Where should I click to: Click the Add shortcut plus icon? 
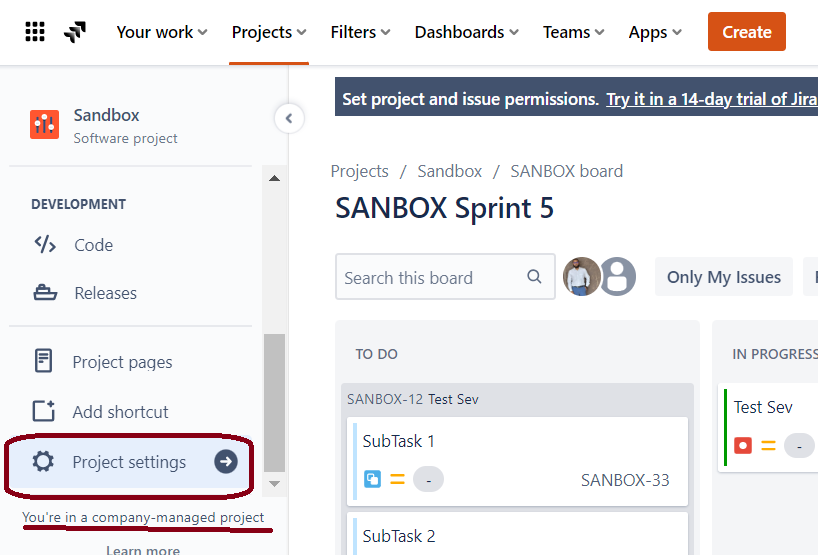pyautogui.click(x=44, y=411)
